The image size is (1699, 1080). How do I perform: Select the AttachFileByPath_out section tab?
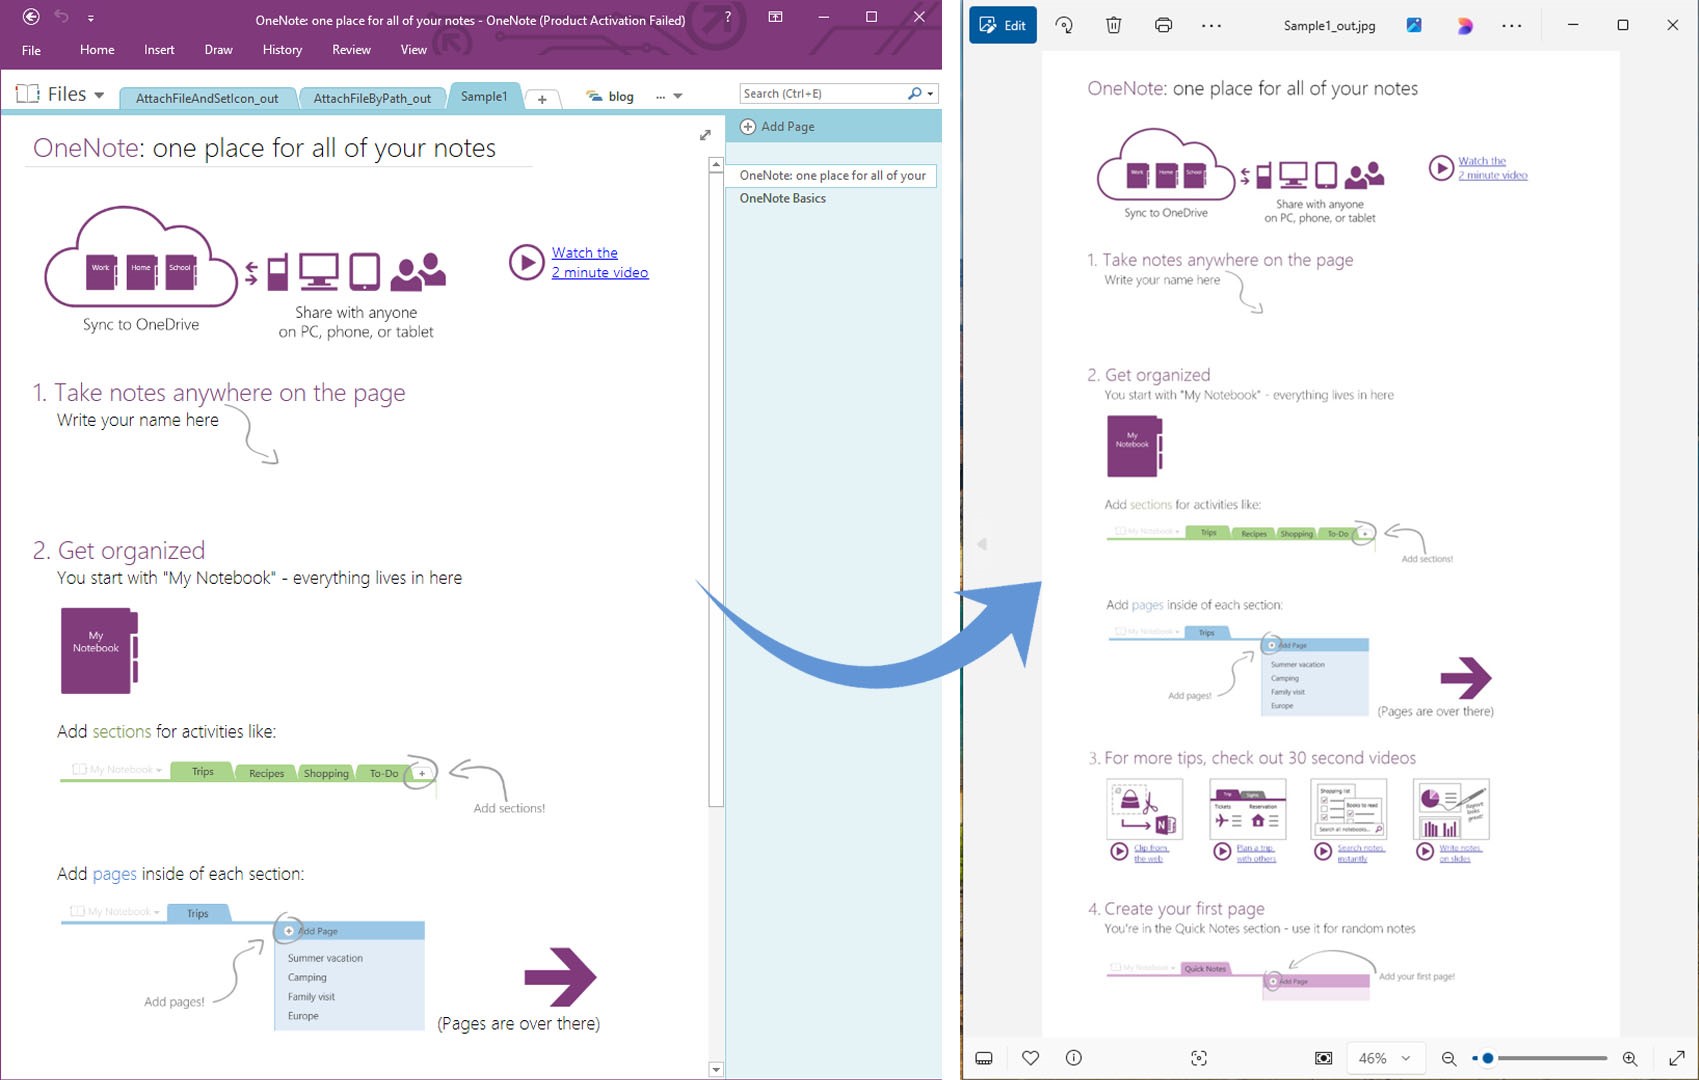[x=372, y=97]
